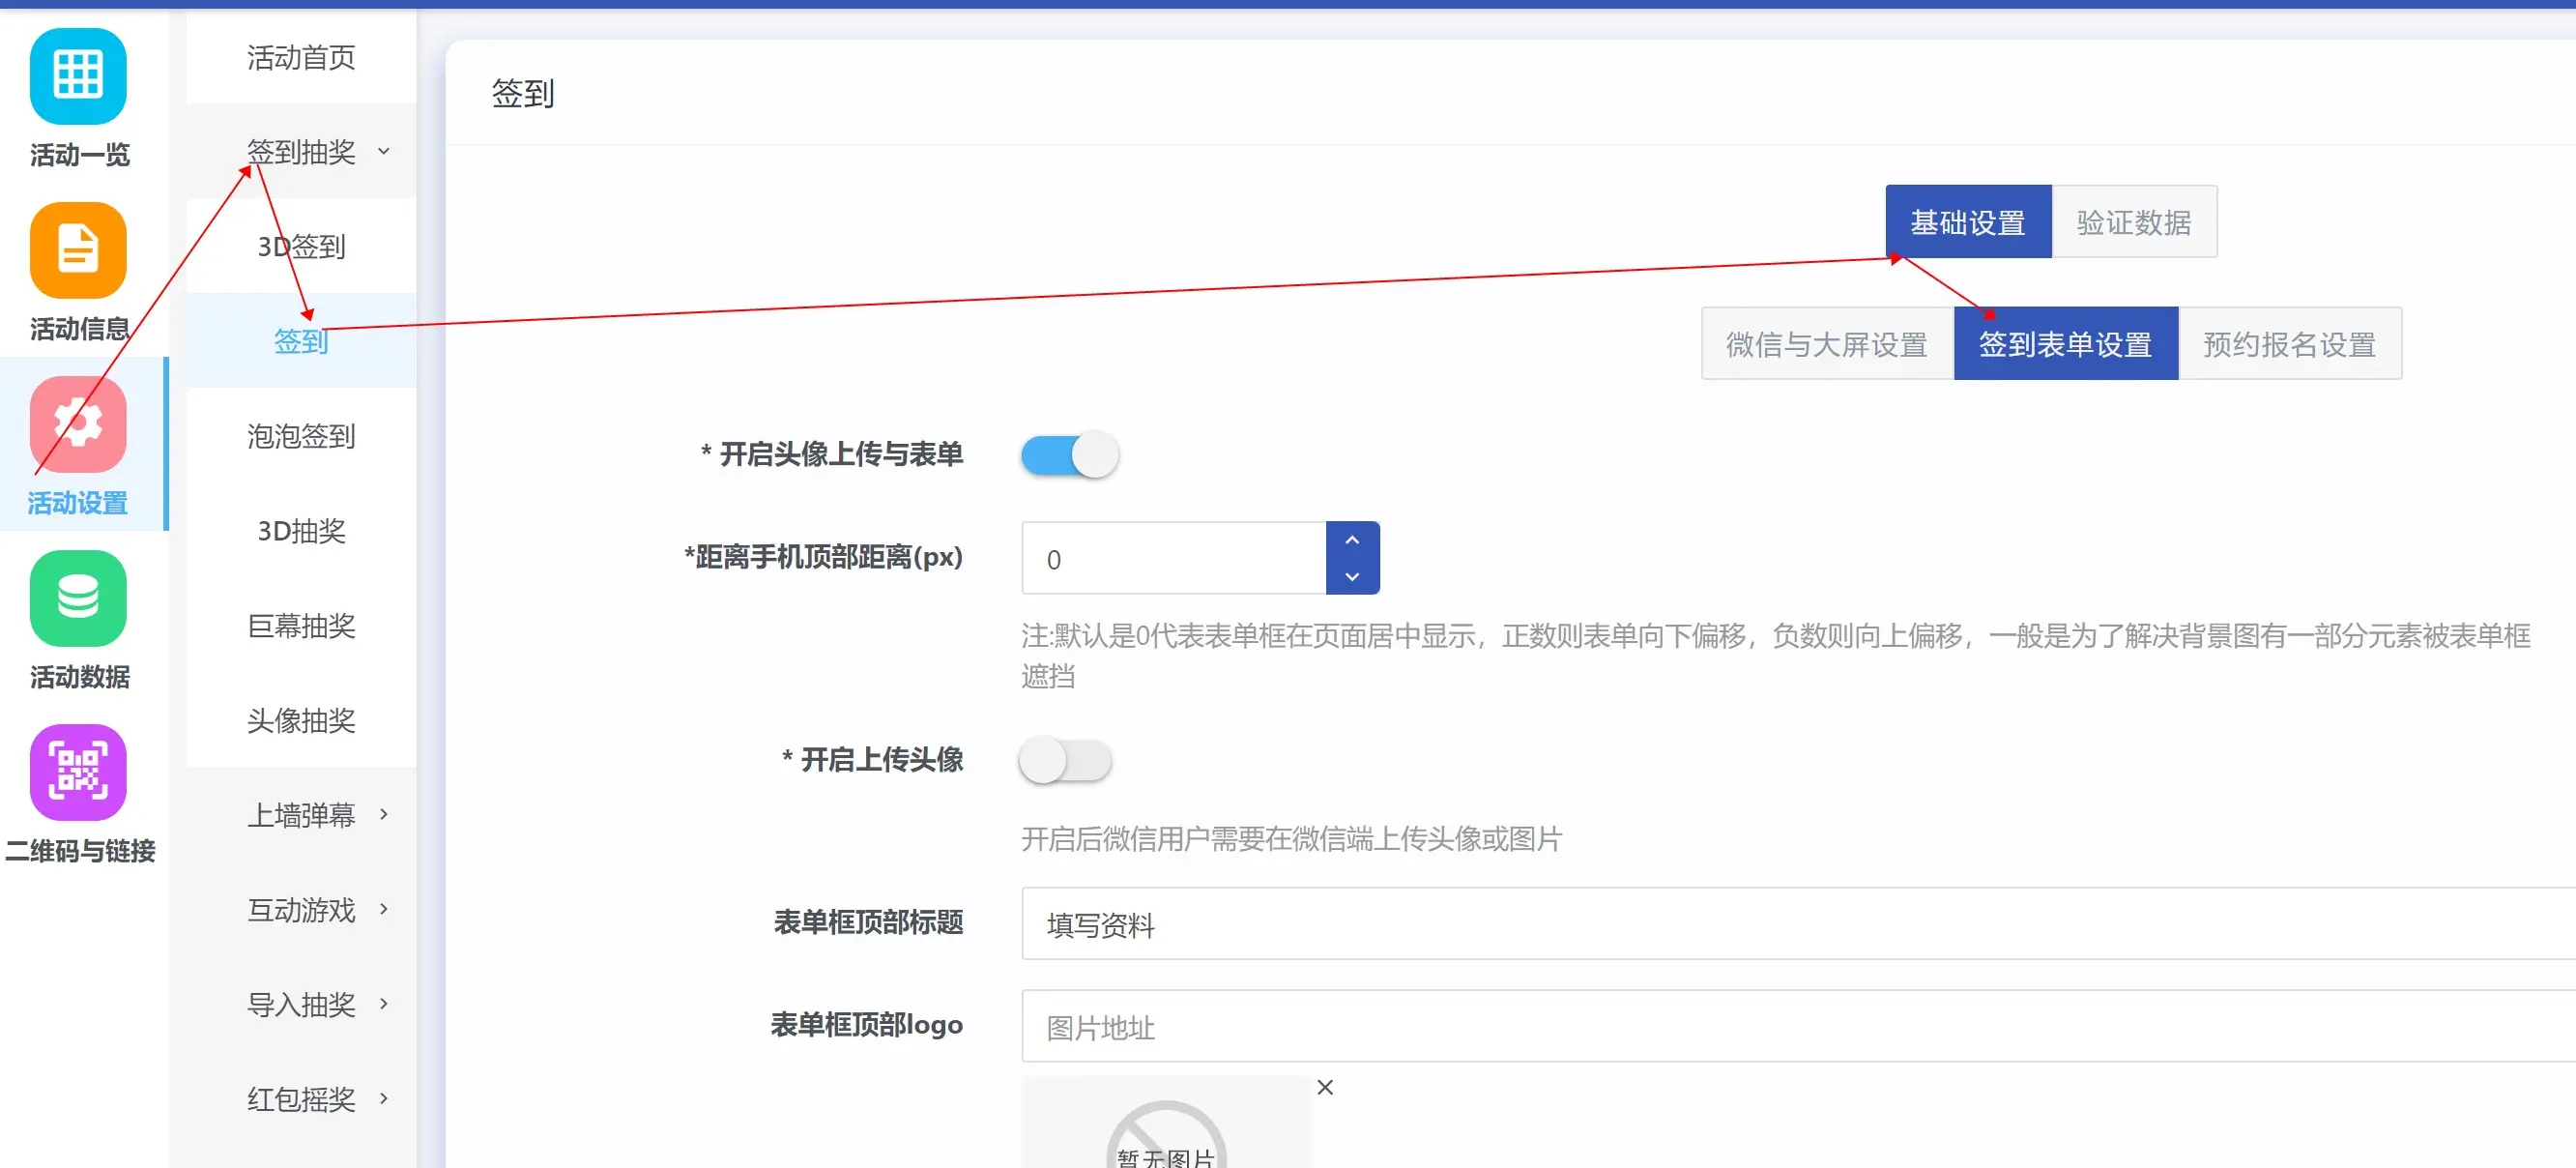Screen dimensions: 2576x1168
Task: Click the purple 二维码与链接 QR icon
Action: point(78,772)
